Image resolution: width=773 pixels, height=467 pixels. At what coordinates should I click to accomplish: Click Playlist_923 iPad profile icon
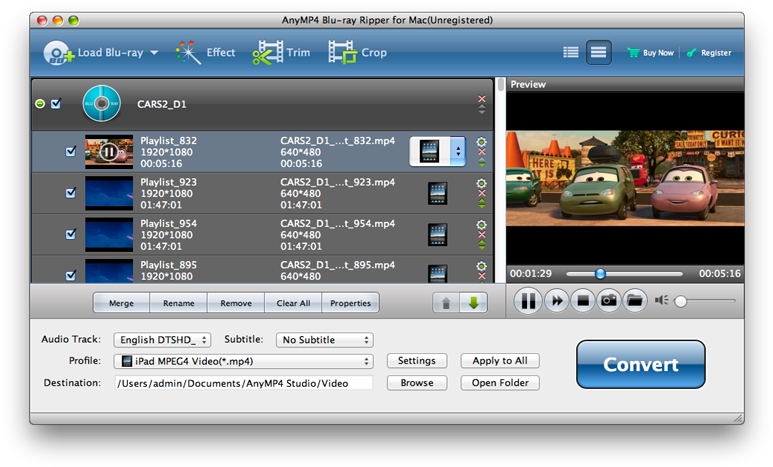tap(437, 193)
